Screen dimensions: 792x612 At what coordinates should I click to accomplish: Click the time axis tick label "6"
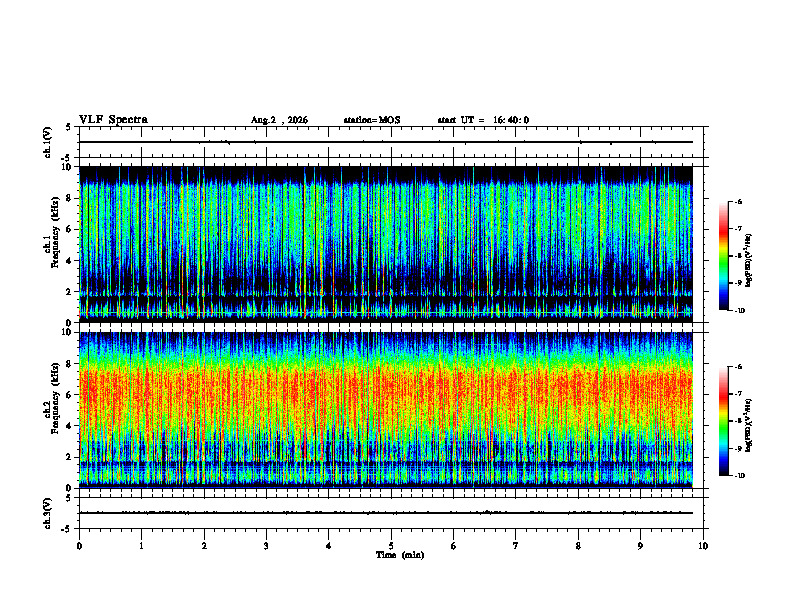point(453,546)
